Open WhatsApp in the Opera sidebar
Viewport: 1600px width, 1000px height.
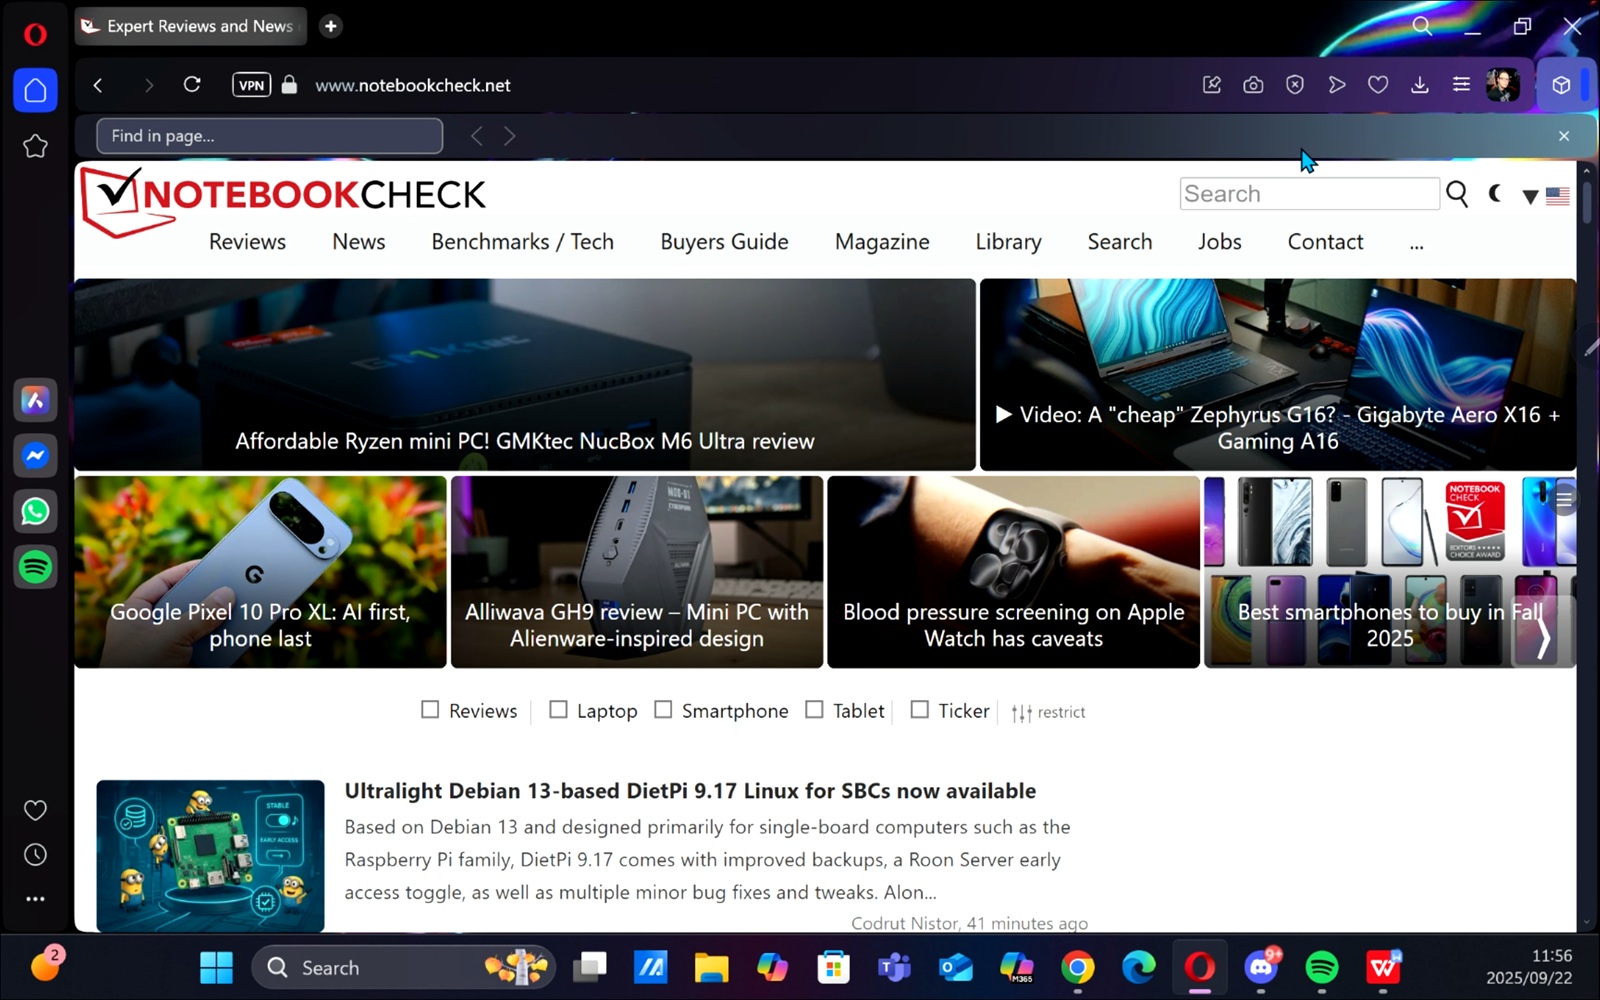(x=35, y=512)
